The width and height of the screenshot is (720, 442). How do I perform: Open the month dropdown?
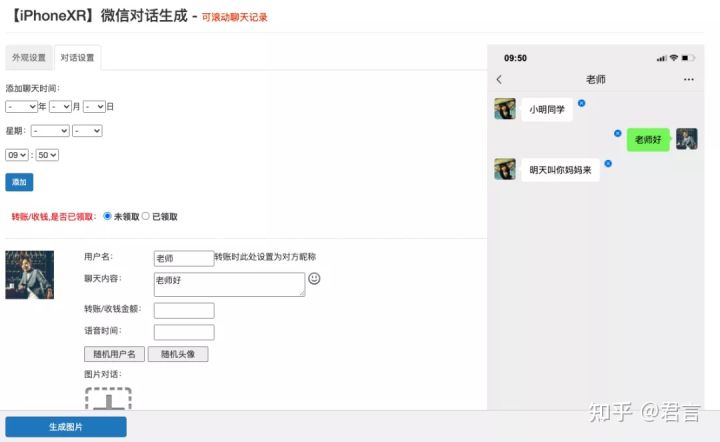click(x=60, y=106)
